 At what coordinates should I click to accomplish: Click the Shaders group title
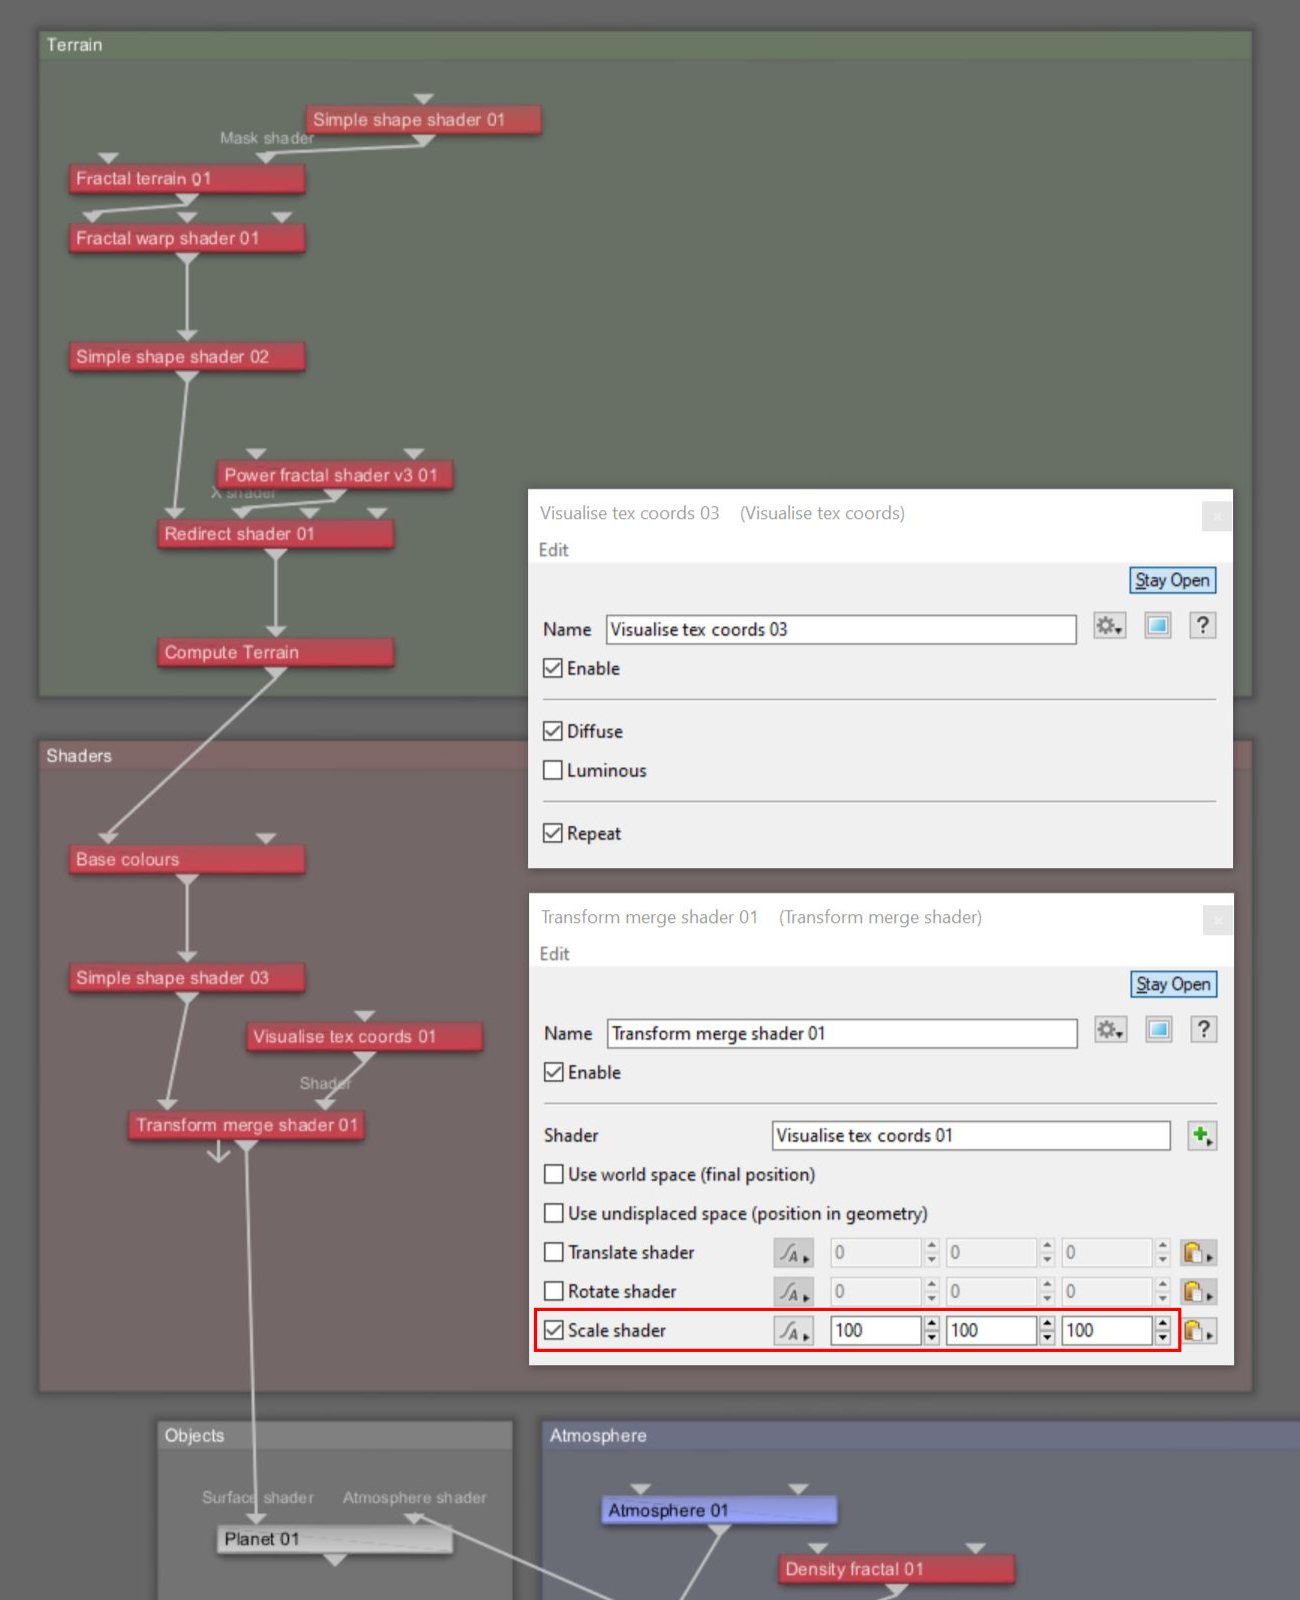pos(79,756)
